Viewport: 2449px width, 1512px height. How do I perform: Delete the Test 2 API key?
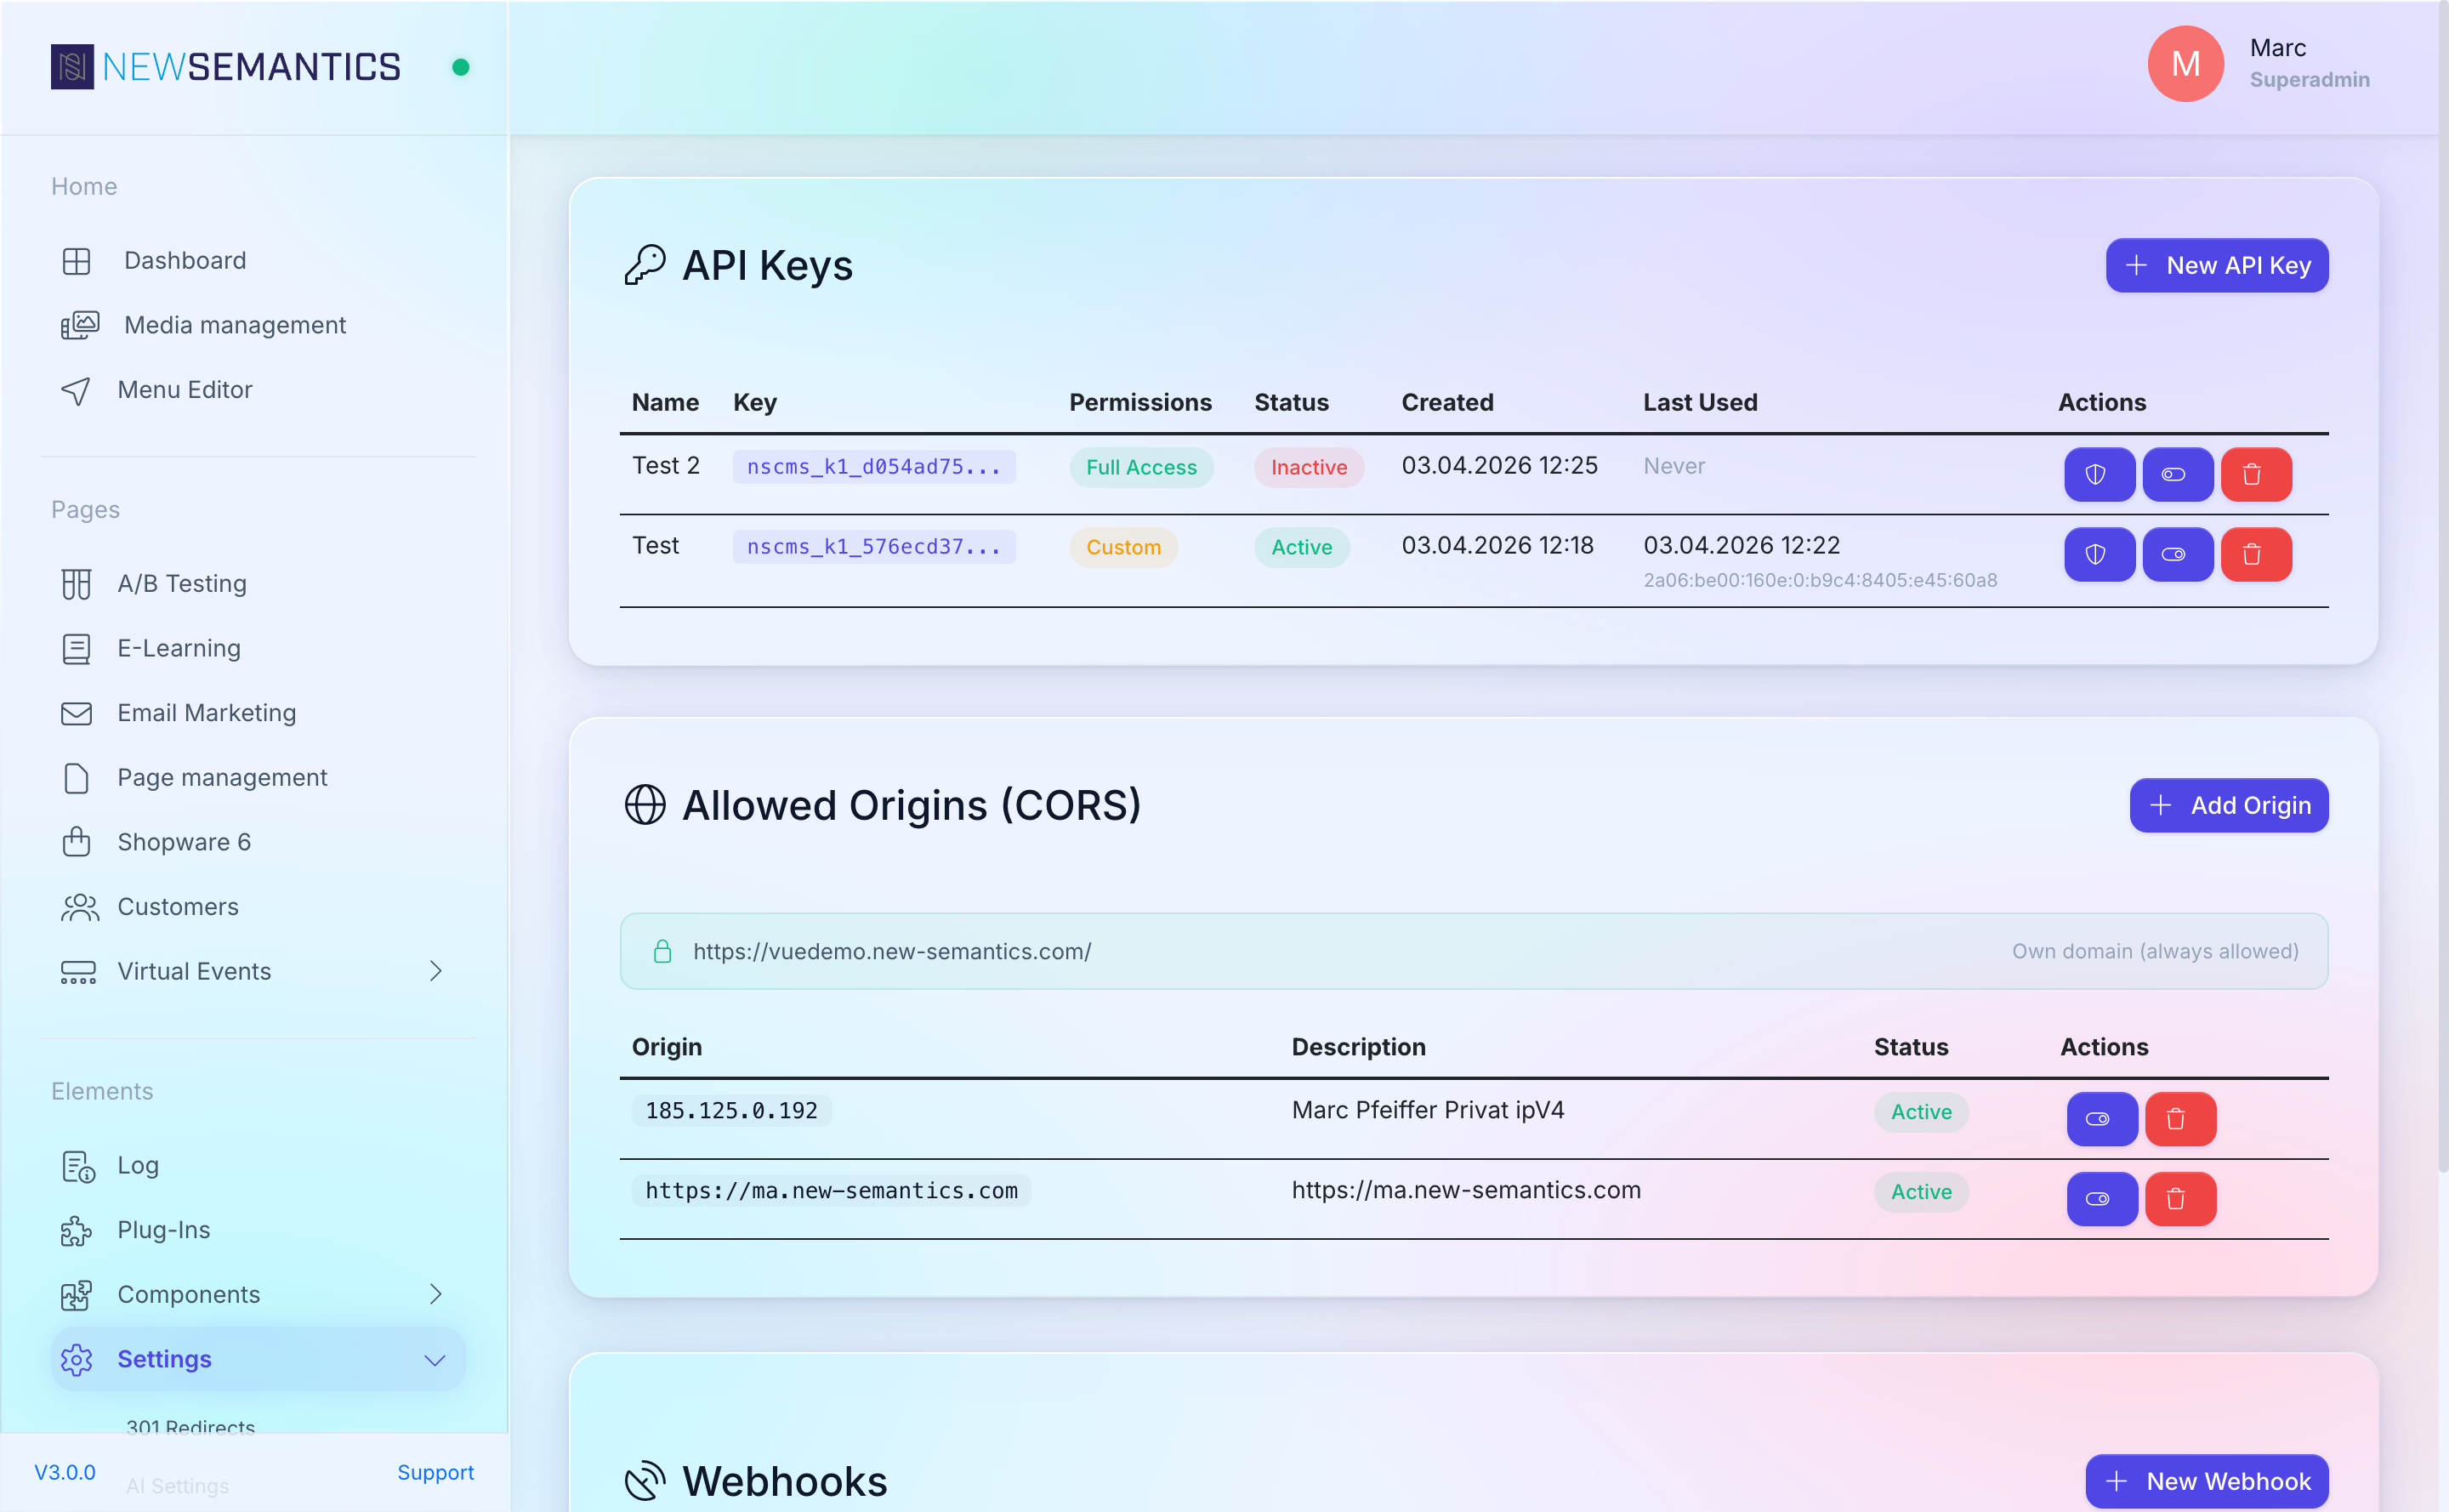click(x=2255, y=474)
